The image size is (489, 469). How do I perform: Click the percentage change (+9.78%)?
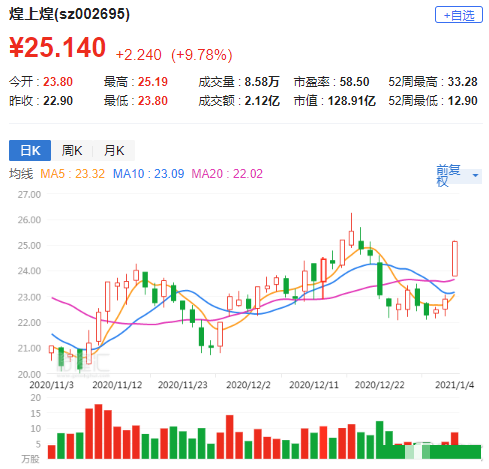(x=201, y=55)
